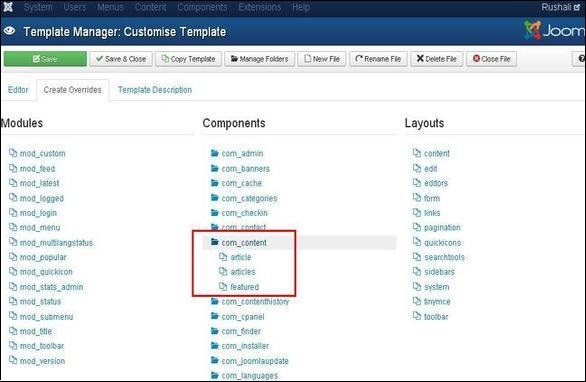This screenshot has width=586, height=382.
Task: Open the Extensions menu
Action: tap(260, 7)
